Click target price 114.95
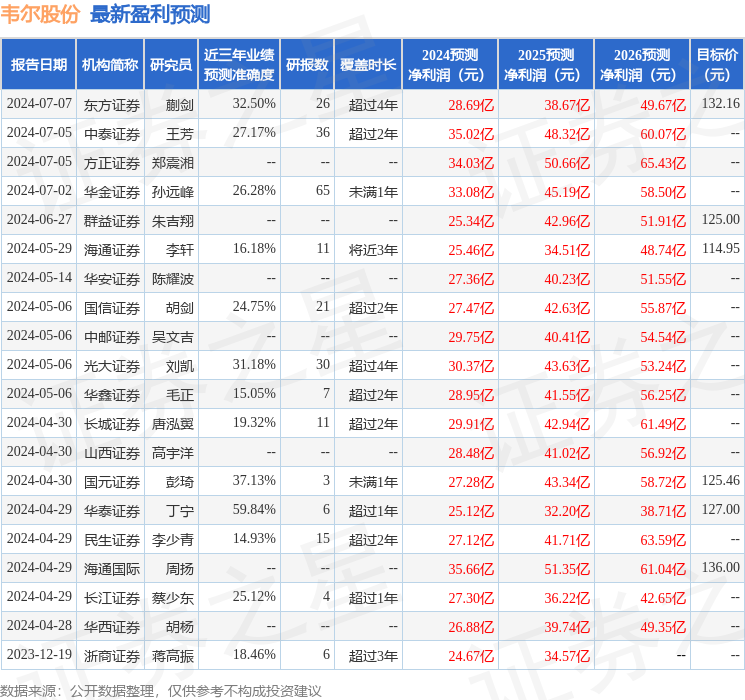The height and width of the screenshot is (700, 745). pos(721,248)
